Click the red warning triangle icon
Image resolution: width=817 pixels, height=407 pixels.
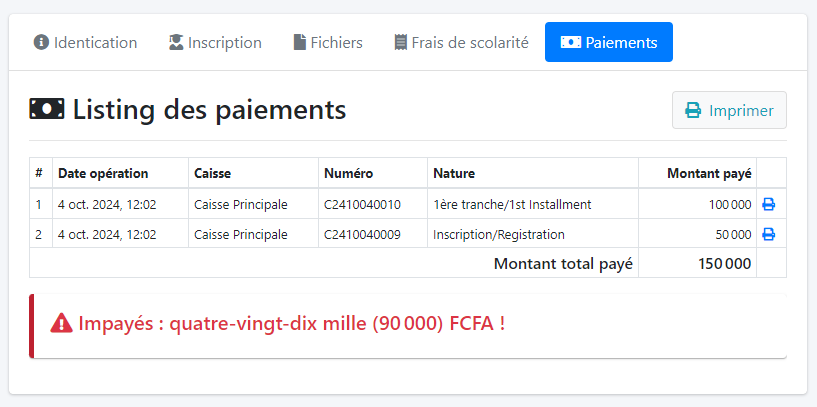click(x=61, y=323)
